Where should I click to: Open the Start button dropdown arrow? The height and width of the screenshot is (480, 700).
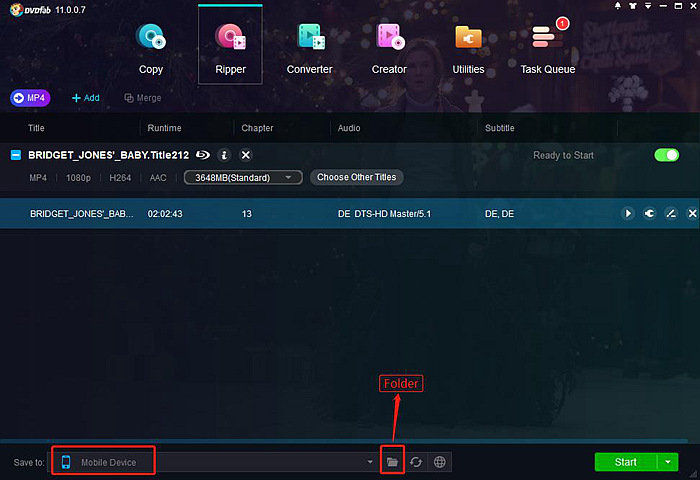pyautogui.click(x=668, y=462)
